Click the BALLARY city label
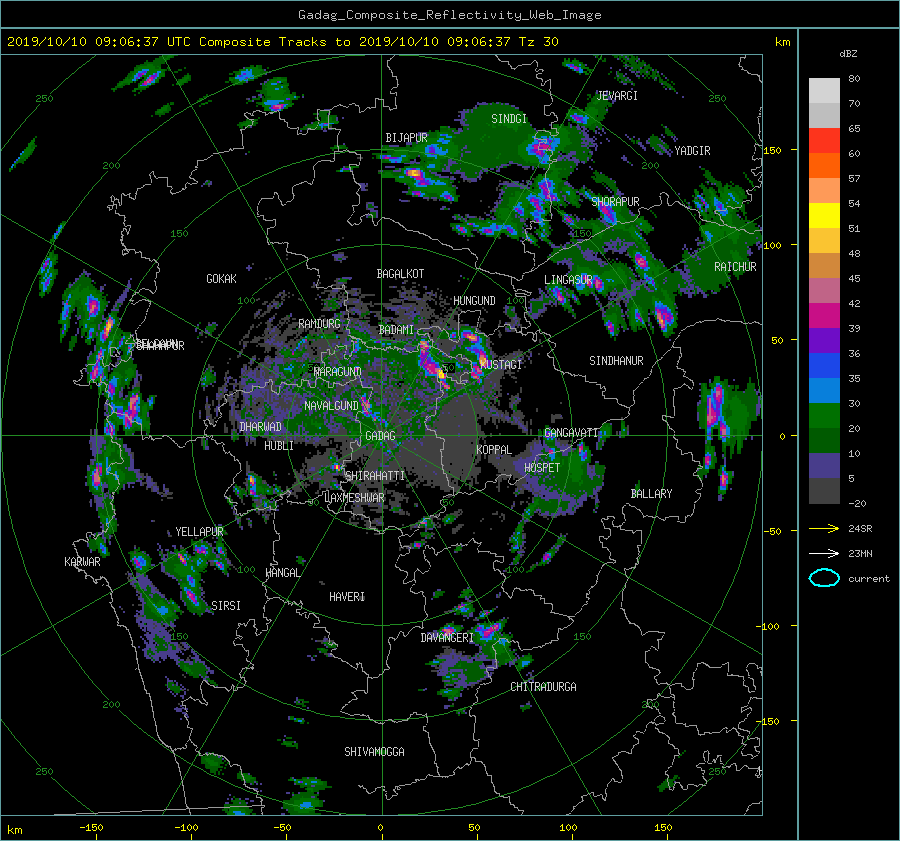This screenshot has height=841, width=900. point(651,494)
